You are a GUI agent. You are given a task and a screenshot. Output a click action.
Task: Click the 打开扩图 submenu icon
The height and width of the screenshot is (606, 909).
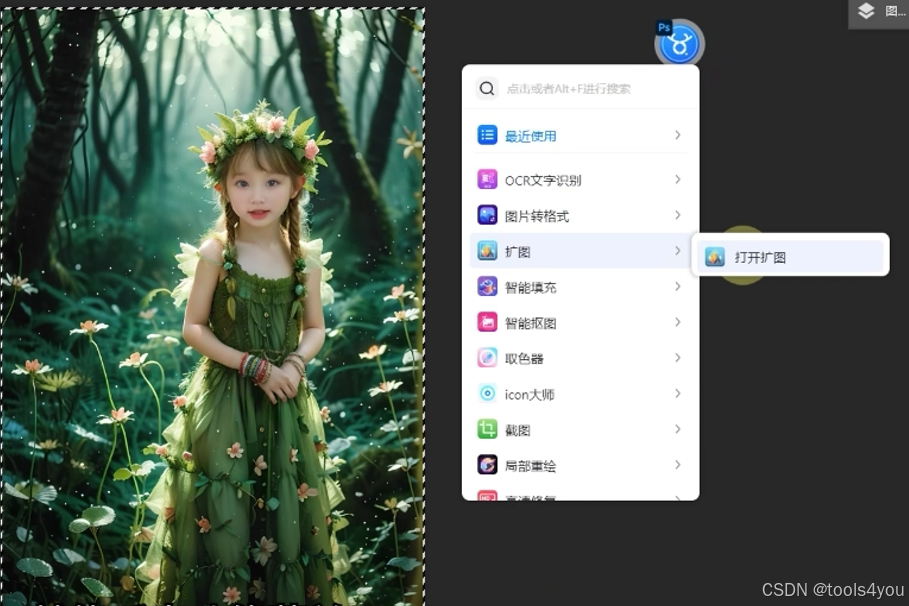715,257
